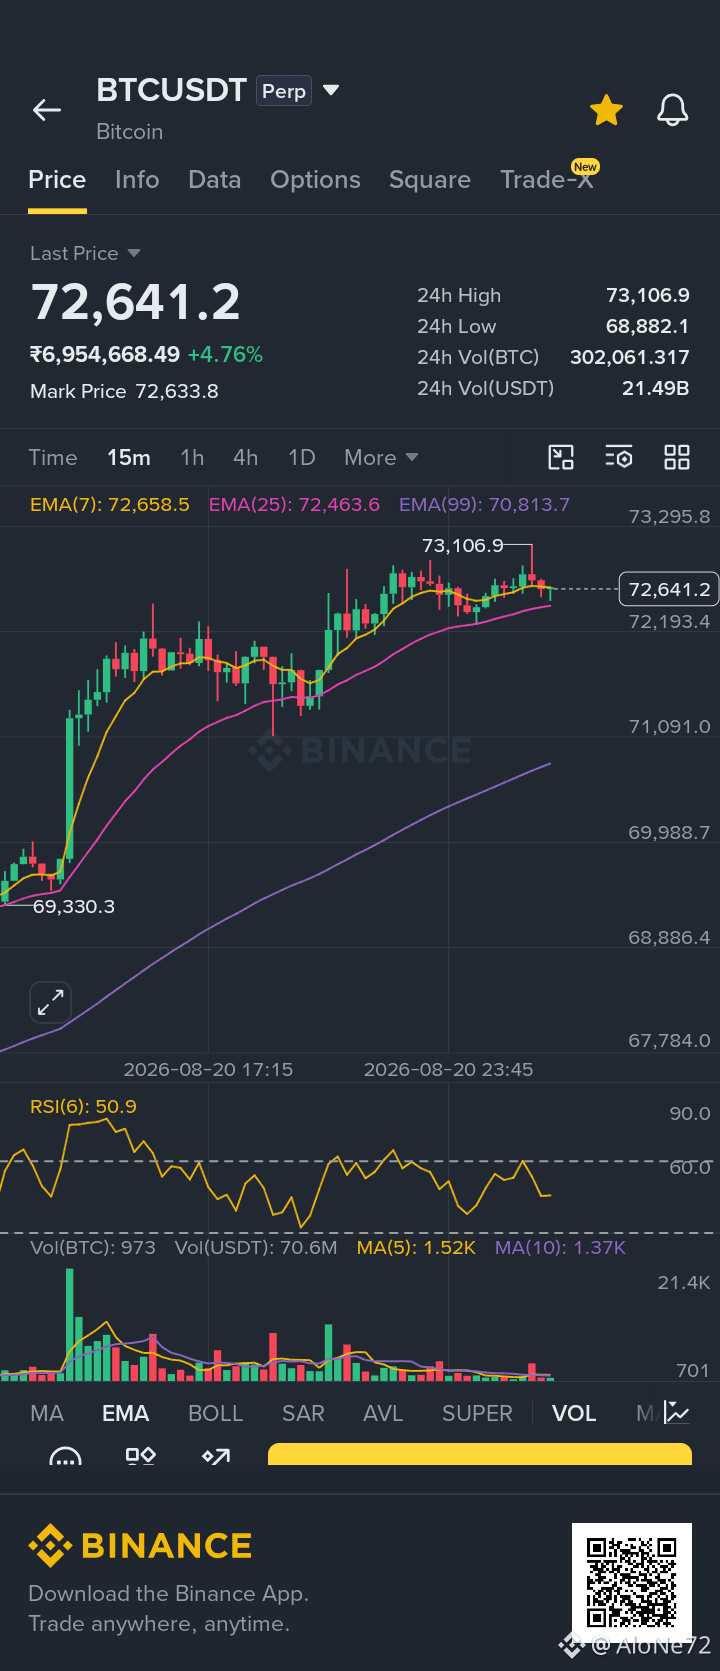Click the Binance logo in footer
This screenshot has width=720, height=1671.
140,1546
